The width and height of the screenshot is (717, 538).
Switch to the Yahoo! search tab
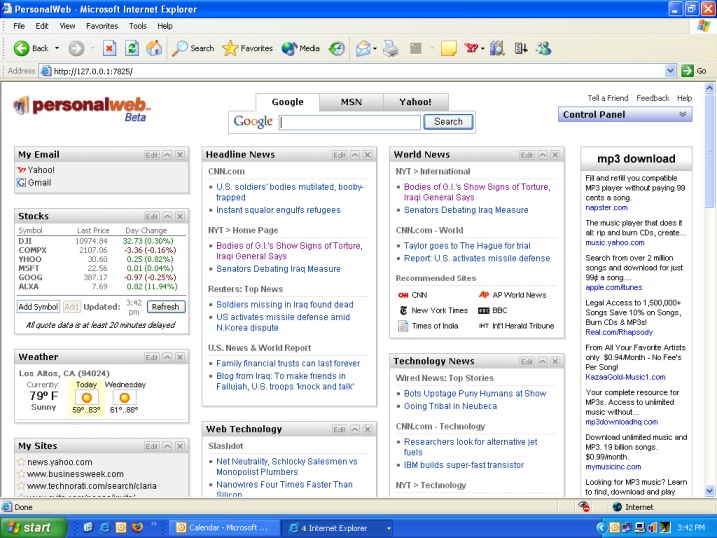pos(415,102)
